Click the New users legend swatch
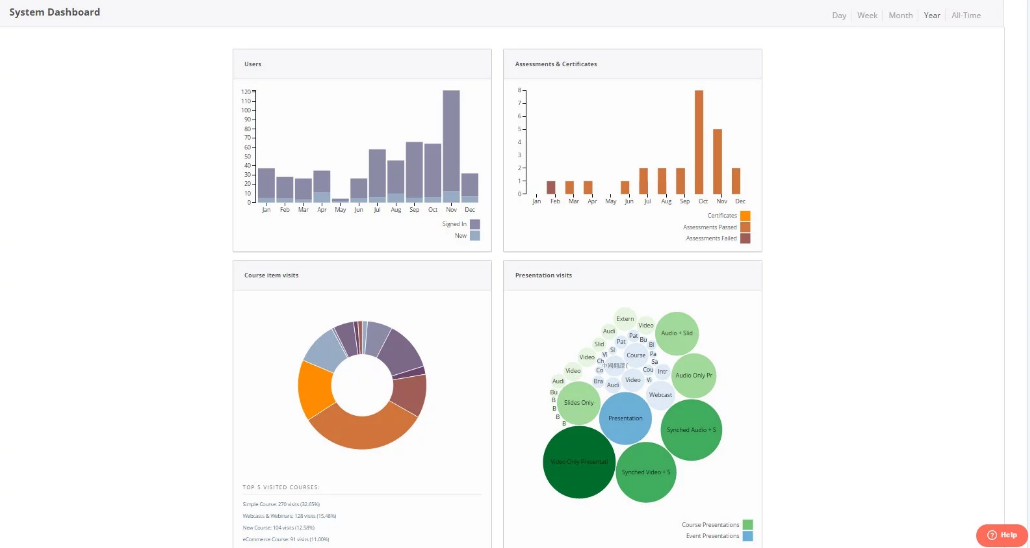1030x548 pixels. tap(475, 236)
